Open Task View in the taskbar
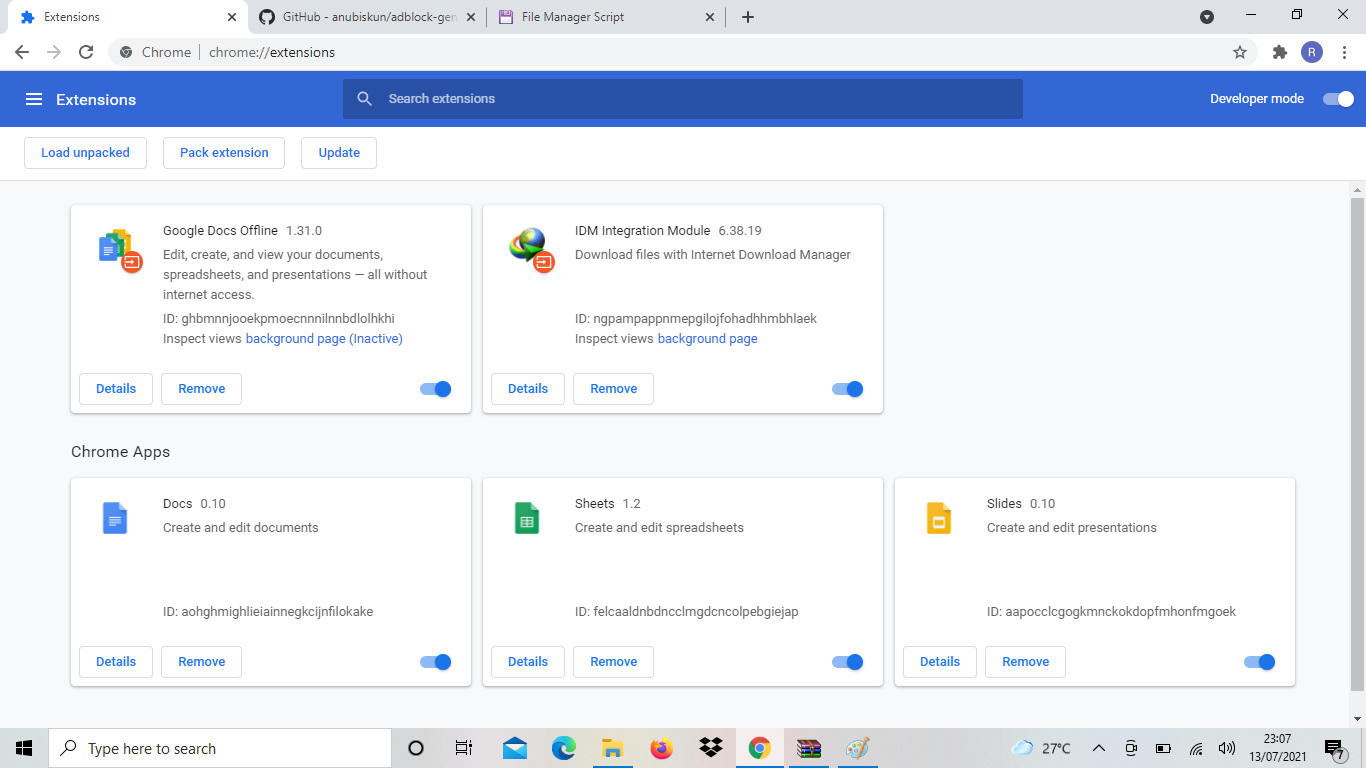Screen dimensions: 1366x768 click(x=464, y=748)
